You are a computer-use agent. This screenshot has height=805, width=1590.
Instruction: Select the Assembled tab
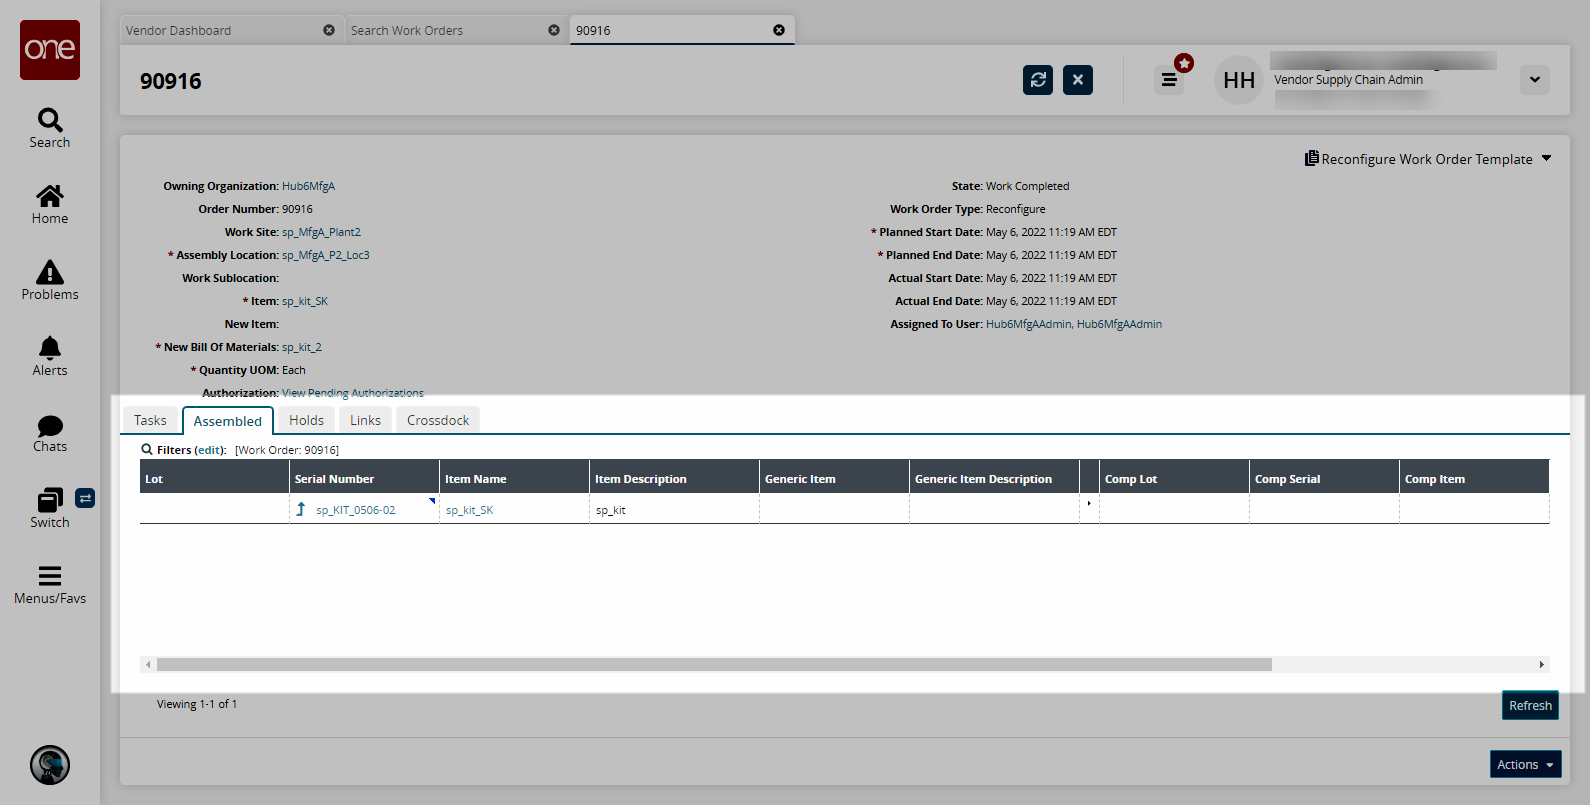[228, 421]
